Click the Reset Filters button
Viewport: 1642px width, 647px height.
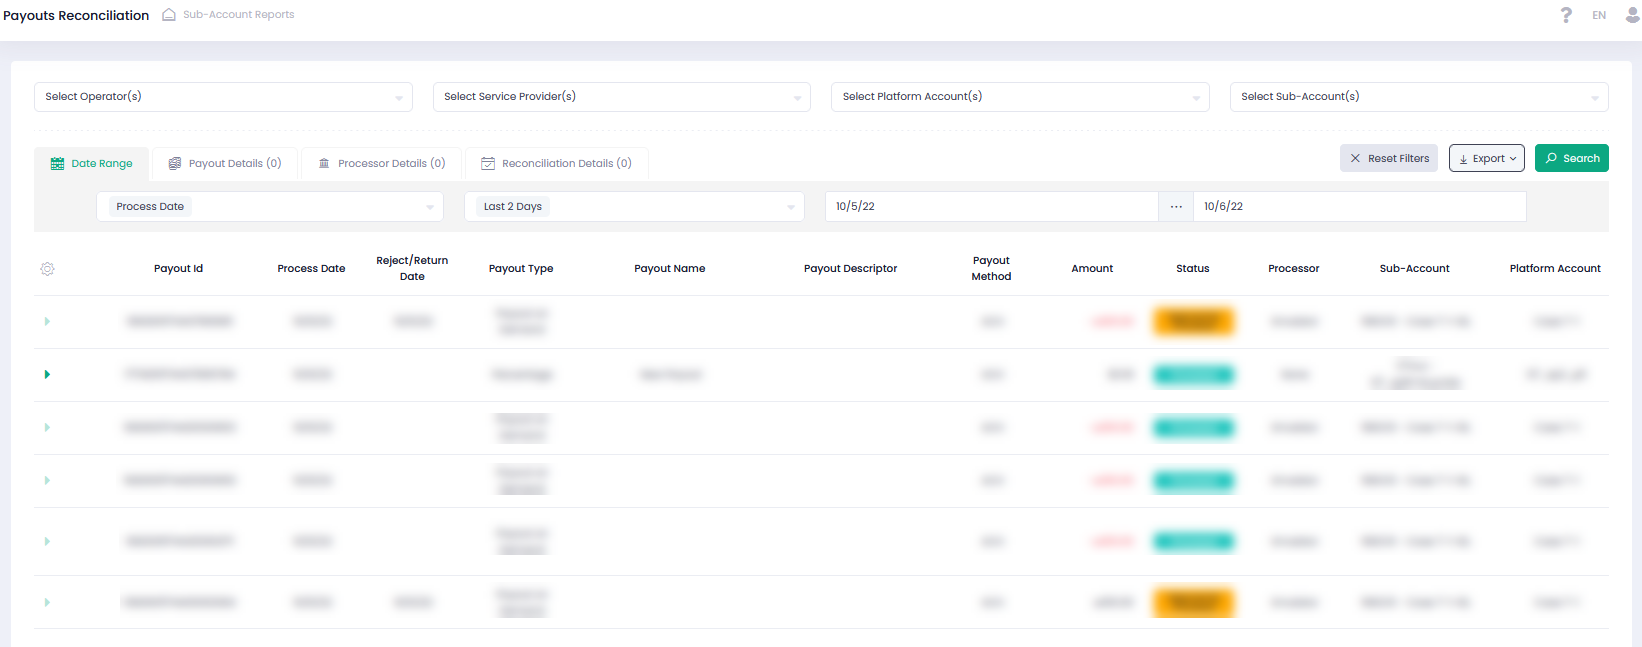pos(1388,158)
